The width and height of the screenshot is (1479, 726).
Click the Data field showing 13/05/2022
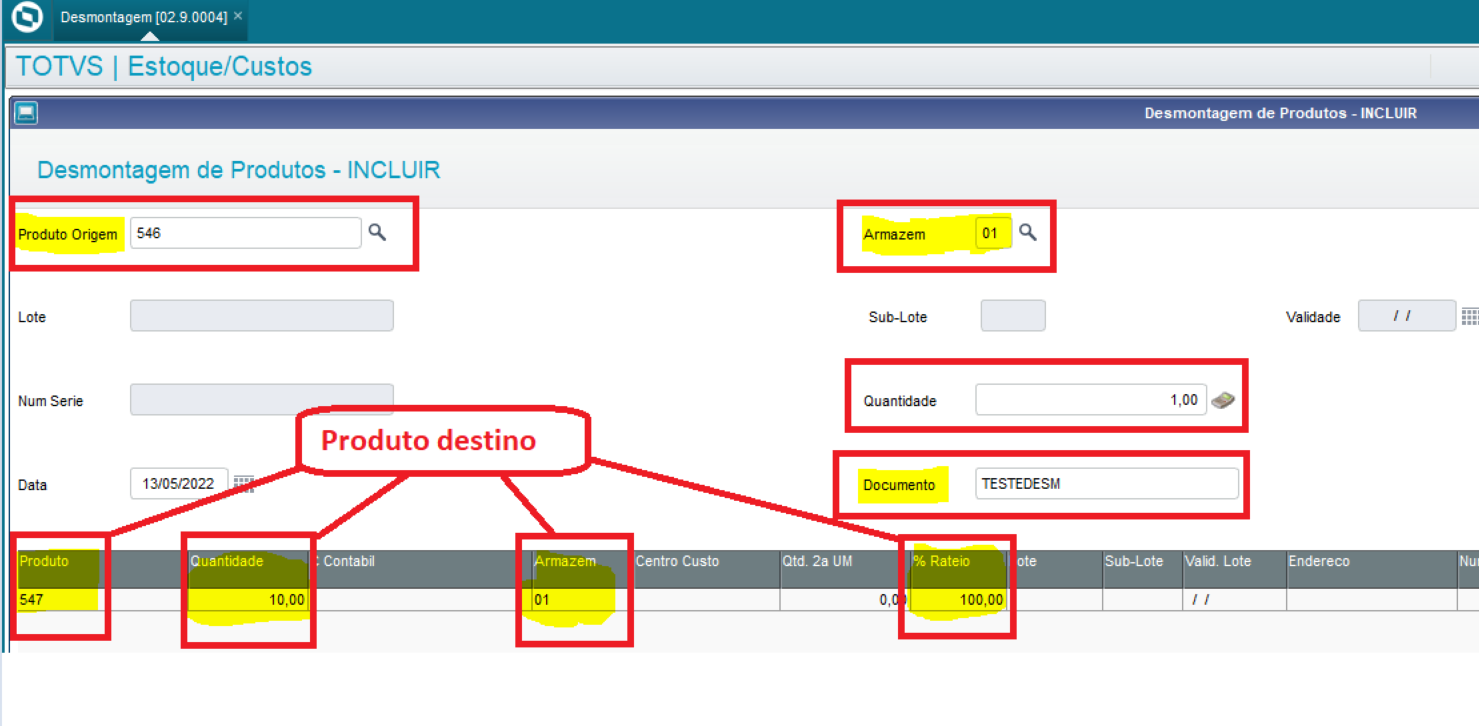point(179,484)
